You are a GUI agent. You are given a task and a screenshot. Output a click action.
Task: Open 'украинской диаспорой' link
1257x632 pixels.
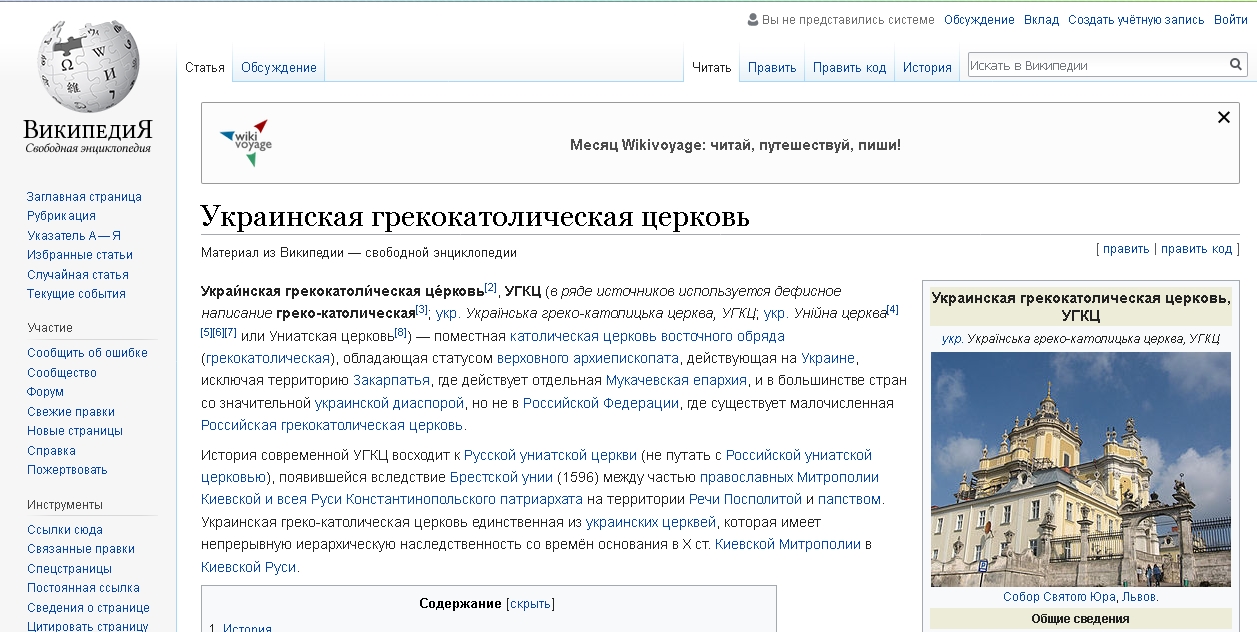pos(390,403)
